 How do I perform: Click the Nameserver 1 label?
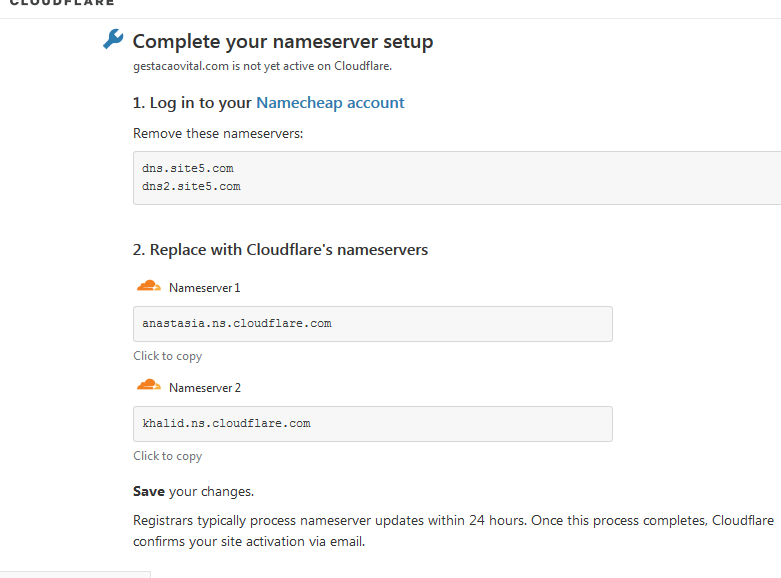click(205, 288)
